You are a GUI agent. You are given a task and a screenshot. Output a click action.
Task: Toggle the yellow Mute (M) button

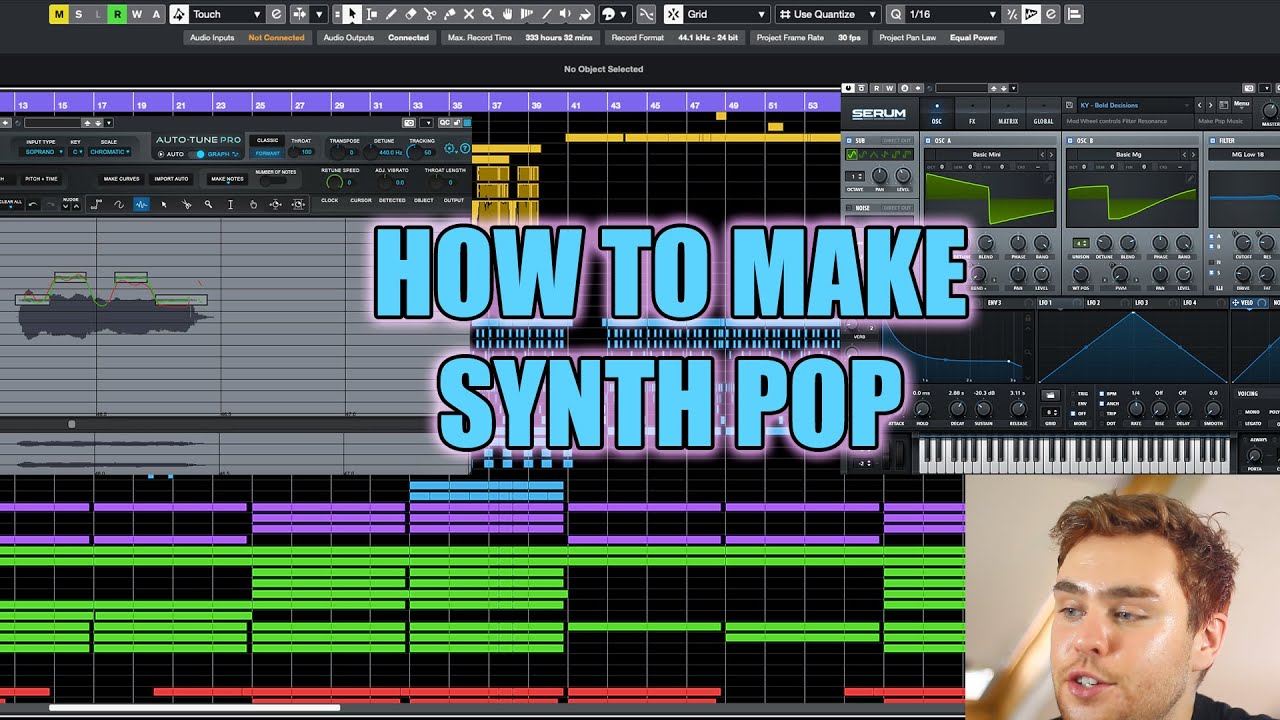coord(58,14)
